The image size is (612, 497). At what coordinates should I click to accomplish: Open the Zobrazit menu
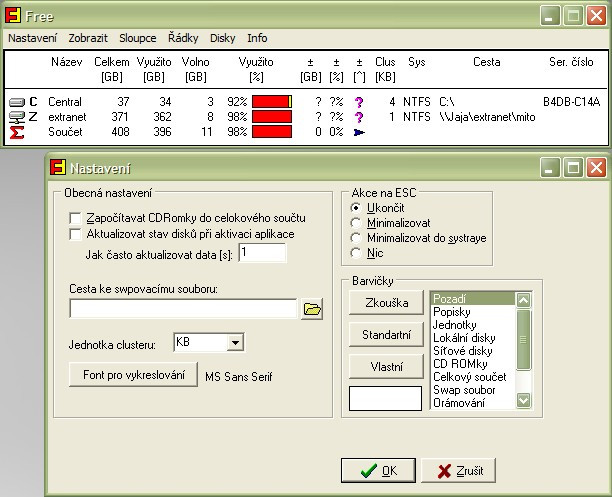coord(88,38)
